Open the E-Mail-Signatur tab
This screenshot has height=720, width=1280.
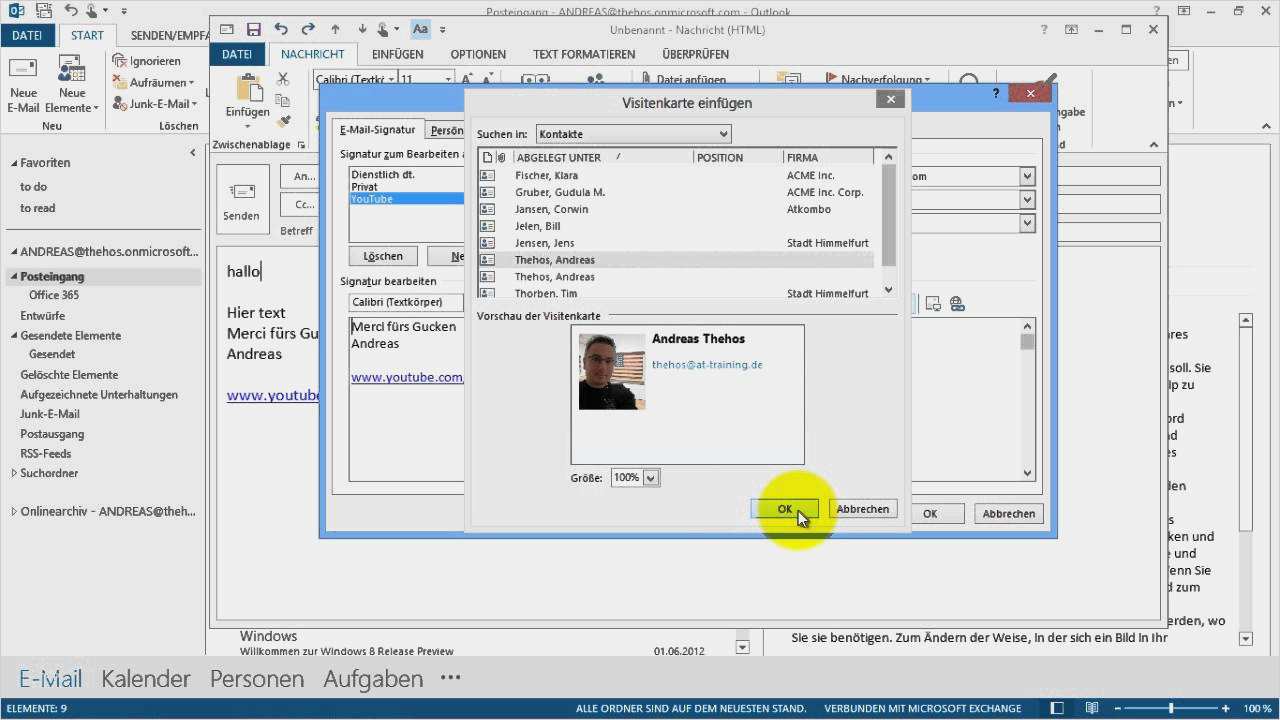pos(377,130)
